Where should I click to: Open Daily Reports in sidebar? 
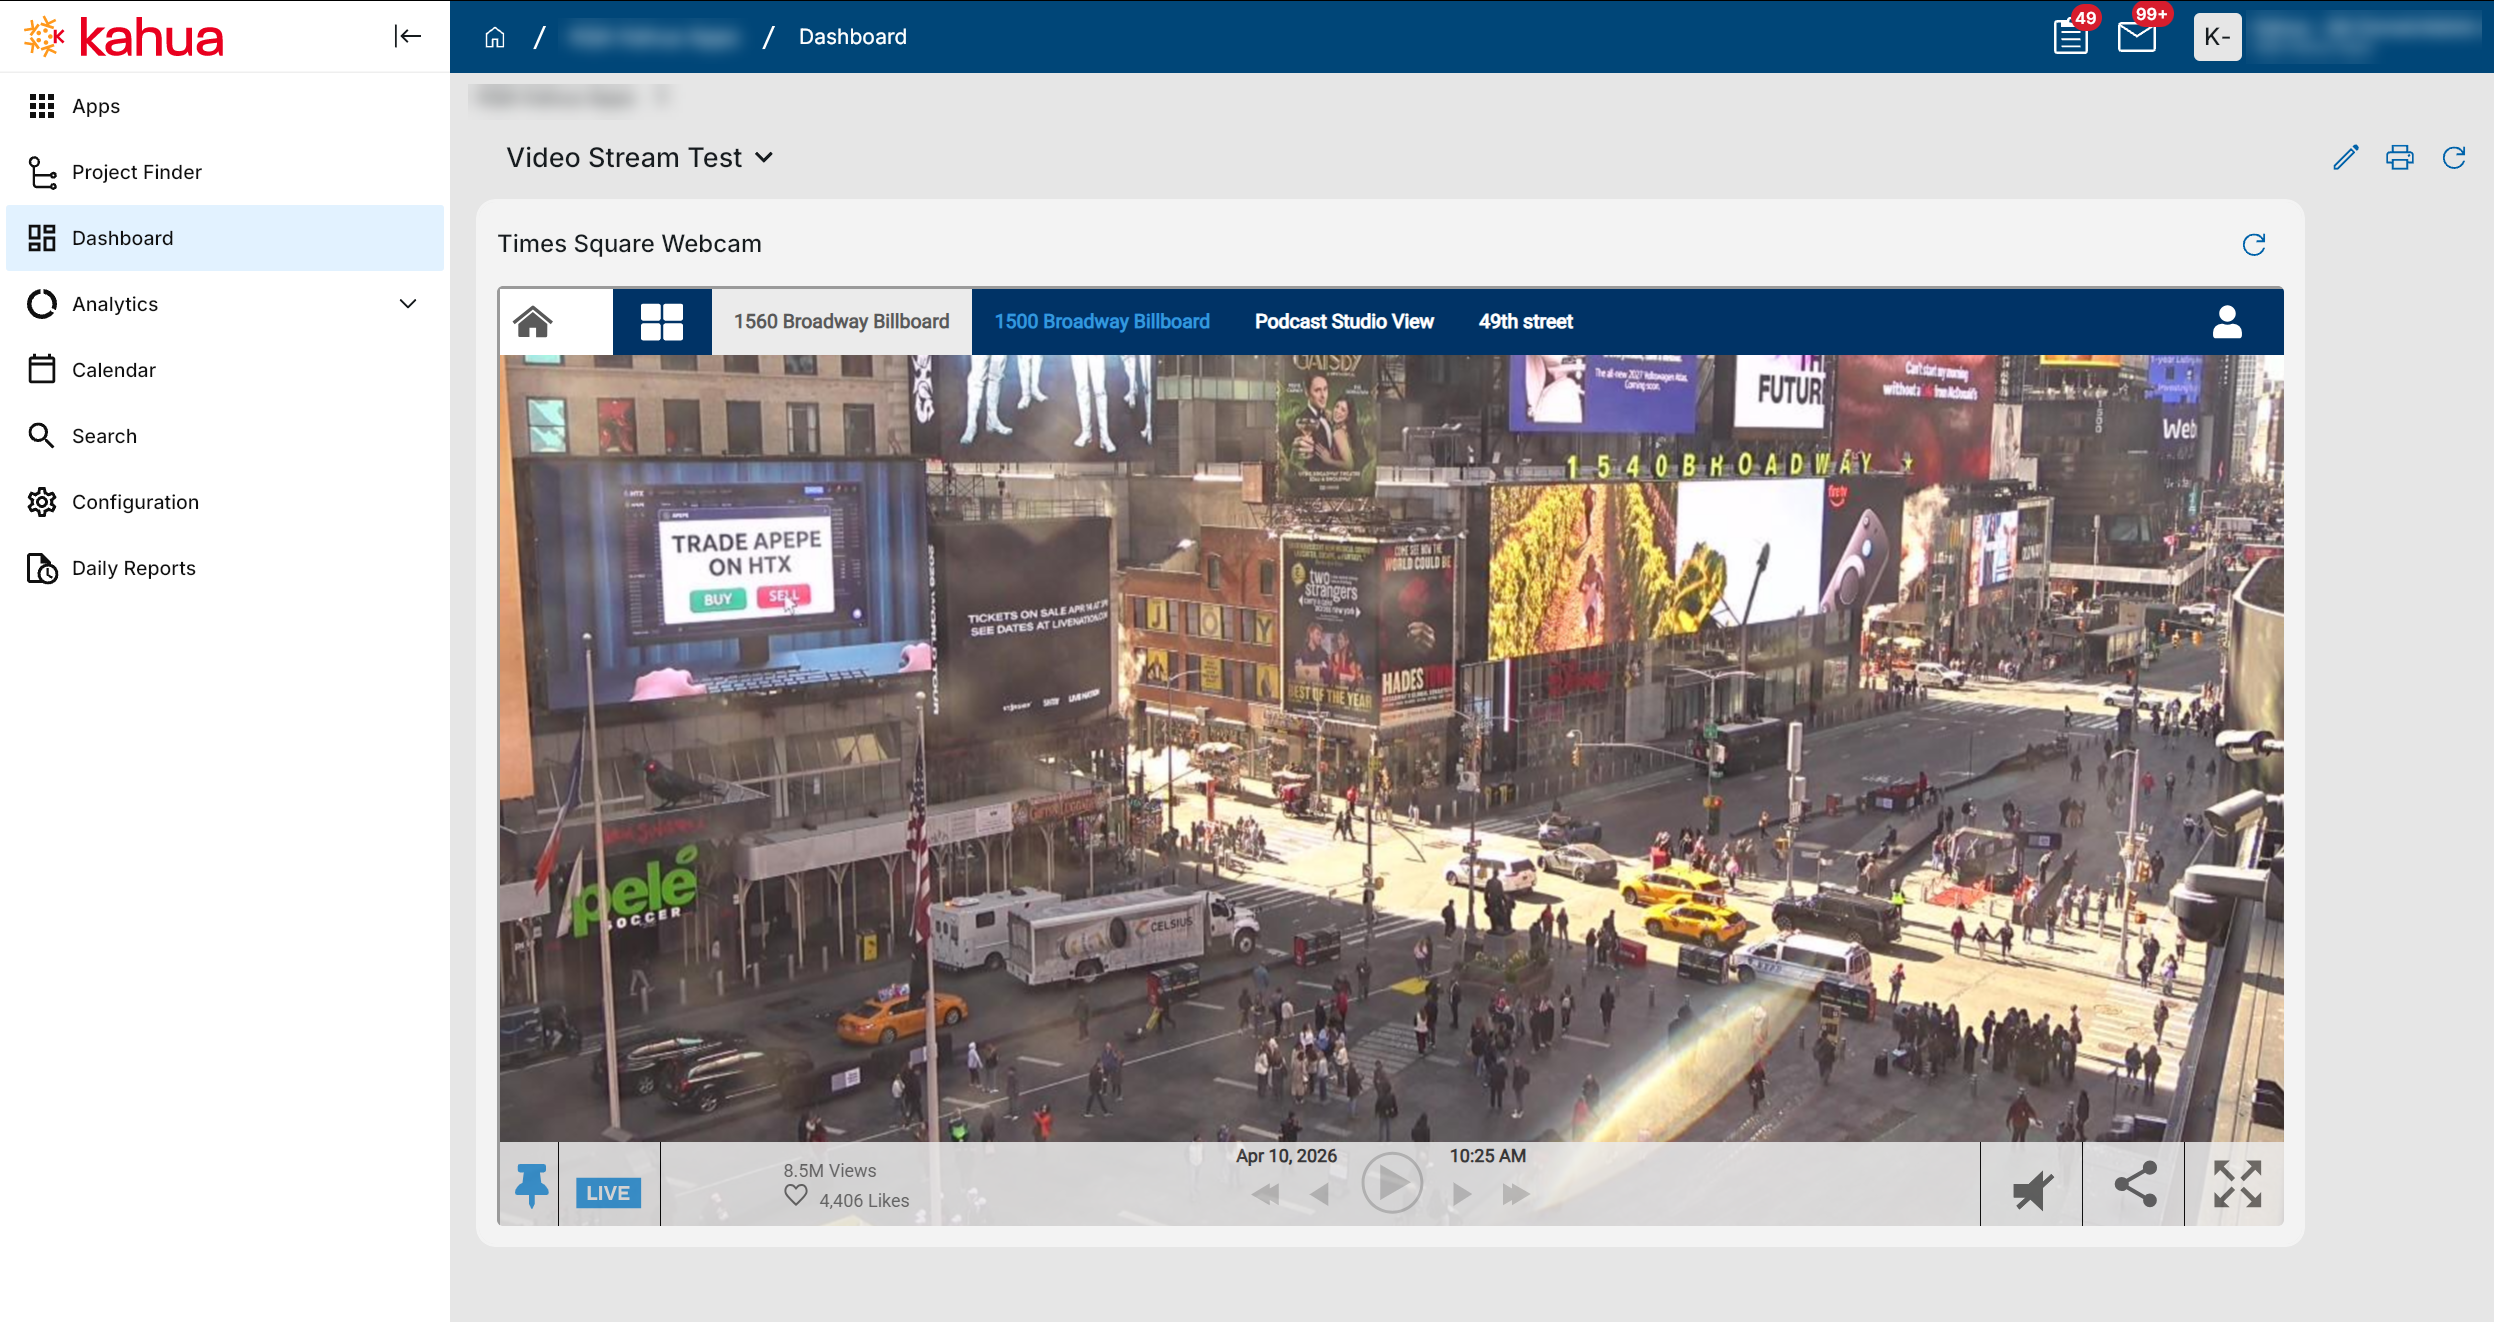pos(133,568)
